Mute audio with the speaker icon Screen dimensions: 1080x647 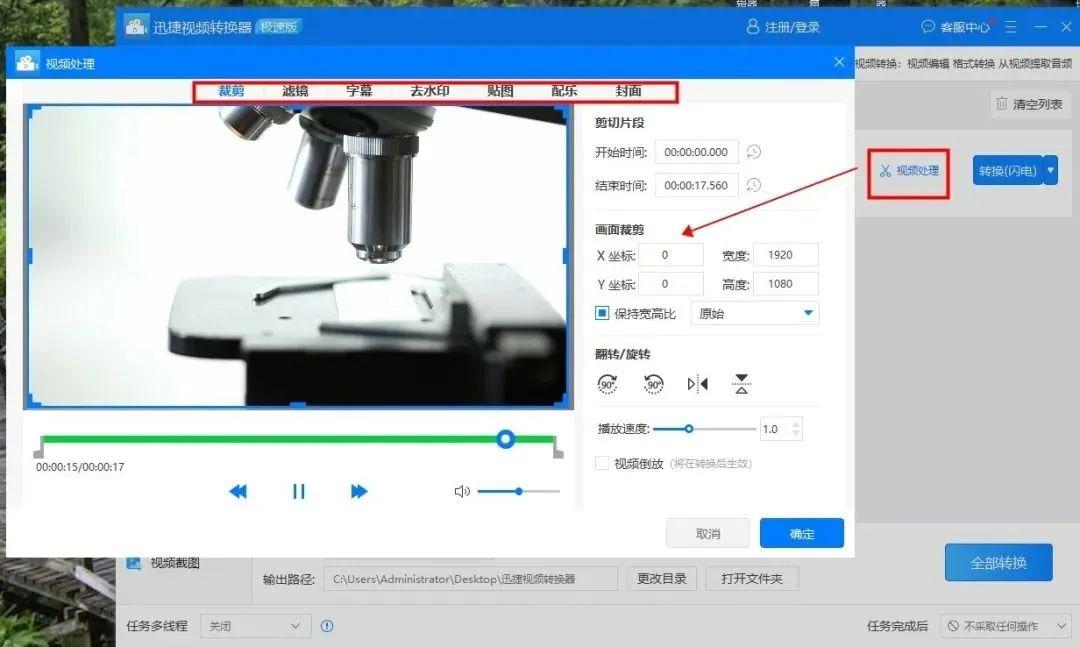tap(461, 491)
